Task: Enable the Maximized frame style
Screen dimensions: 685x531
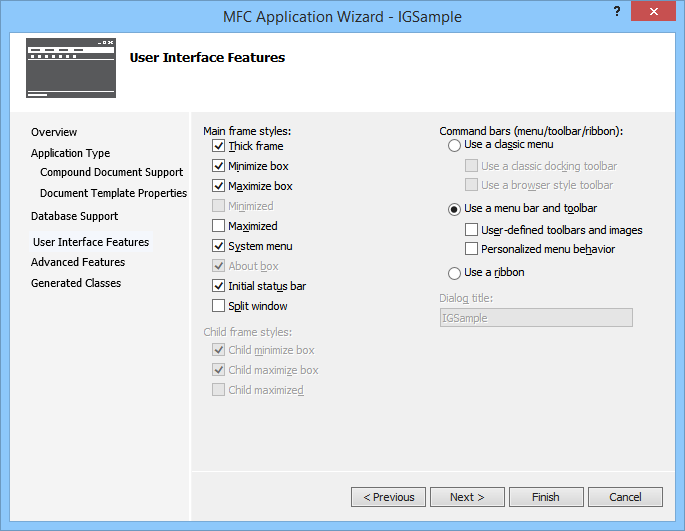Action: coord(219,226)
